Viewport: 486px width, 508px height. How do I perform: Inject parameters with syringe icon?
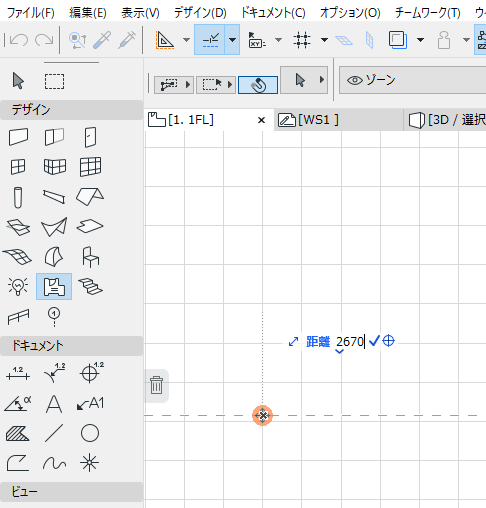click(127, 40)
